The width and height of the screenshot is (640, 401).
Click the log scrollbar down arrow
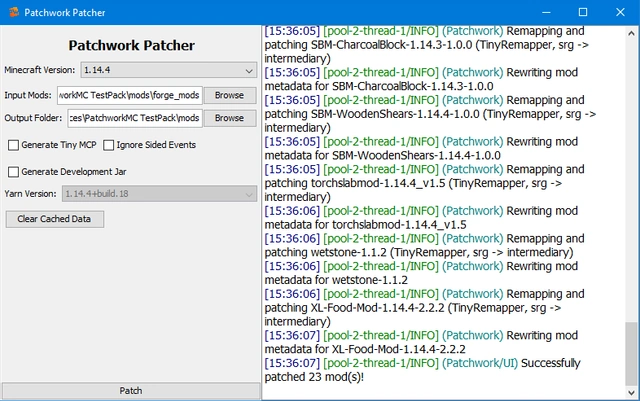(x=631, y=393)
